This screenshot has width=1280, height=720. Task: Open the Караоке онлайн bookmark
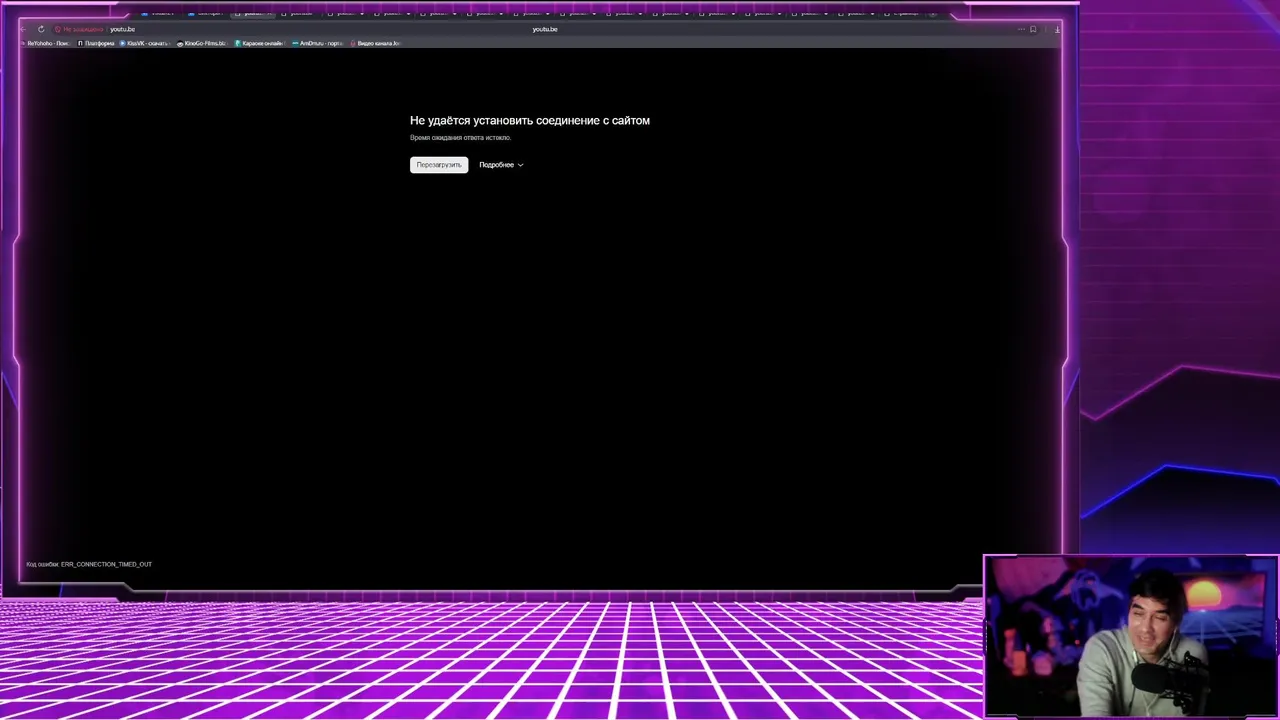pos(260,43)
